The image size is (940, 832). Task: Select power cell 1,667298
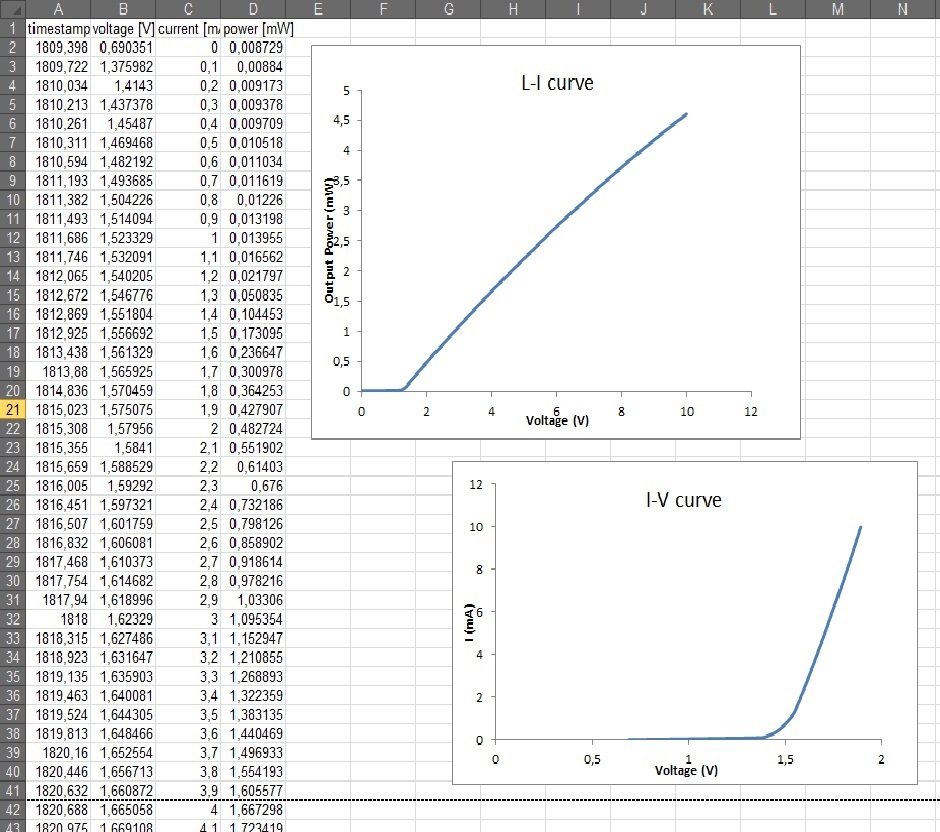pyautogui.click(x=253, y=810)
